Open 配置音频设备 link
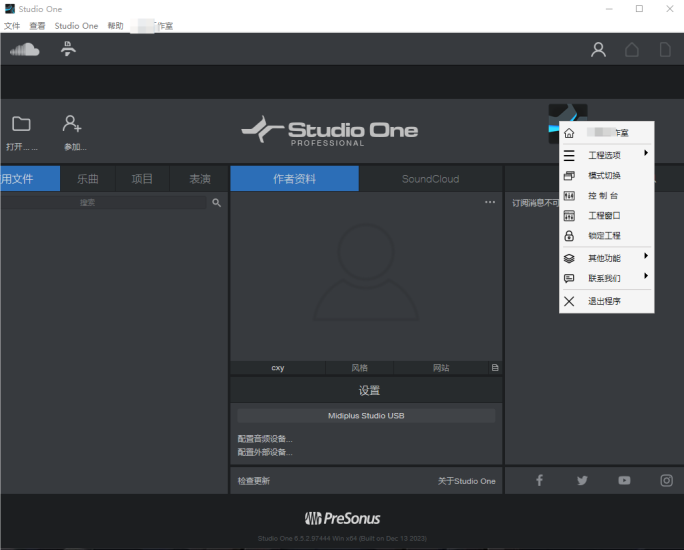This screenshot has height=550, width=684. pyautogui.click(x=265, y=439)
